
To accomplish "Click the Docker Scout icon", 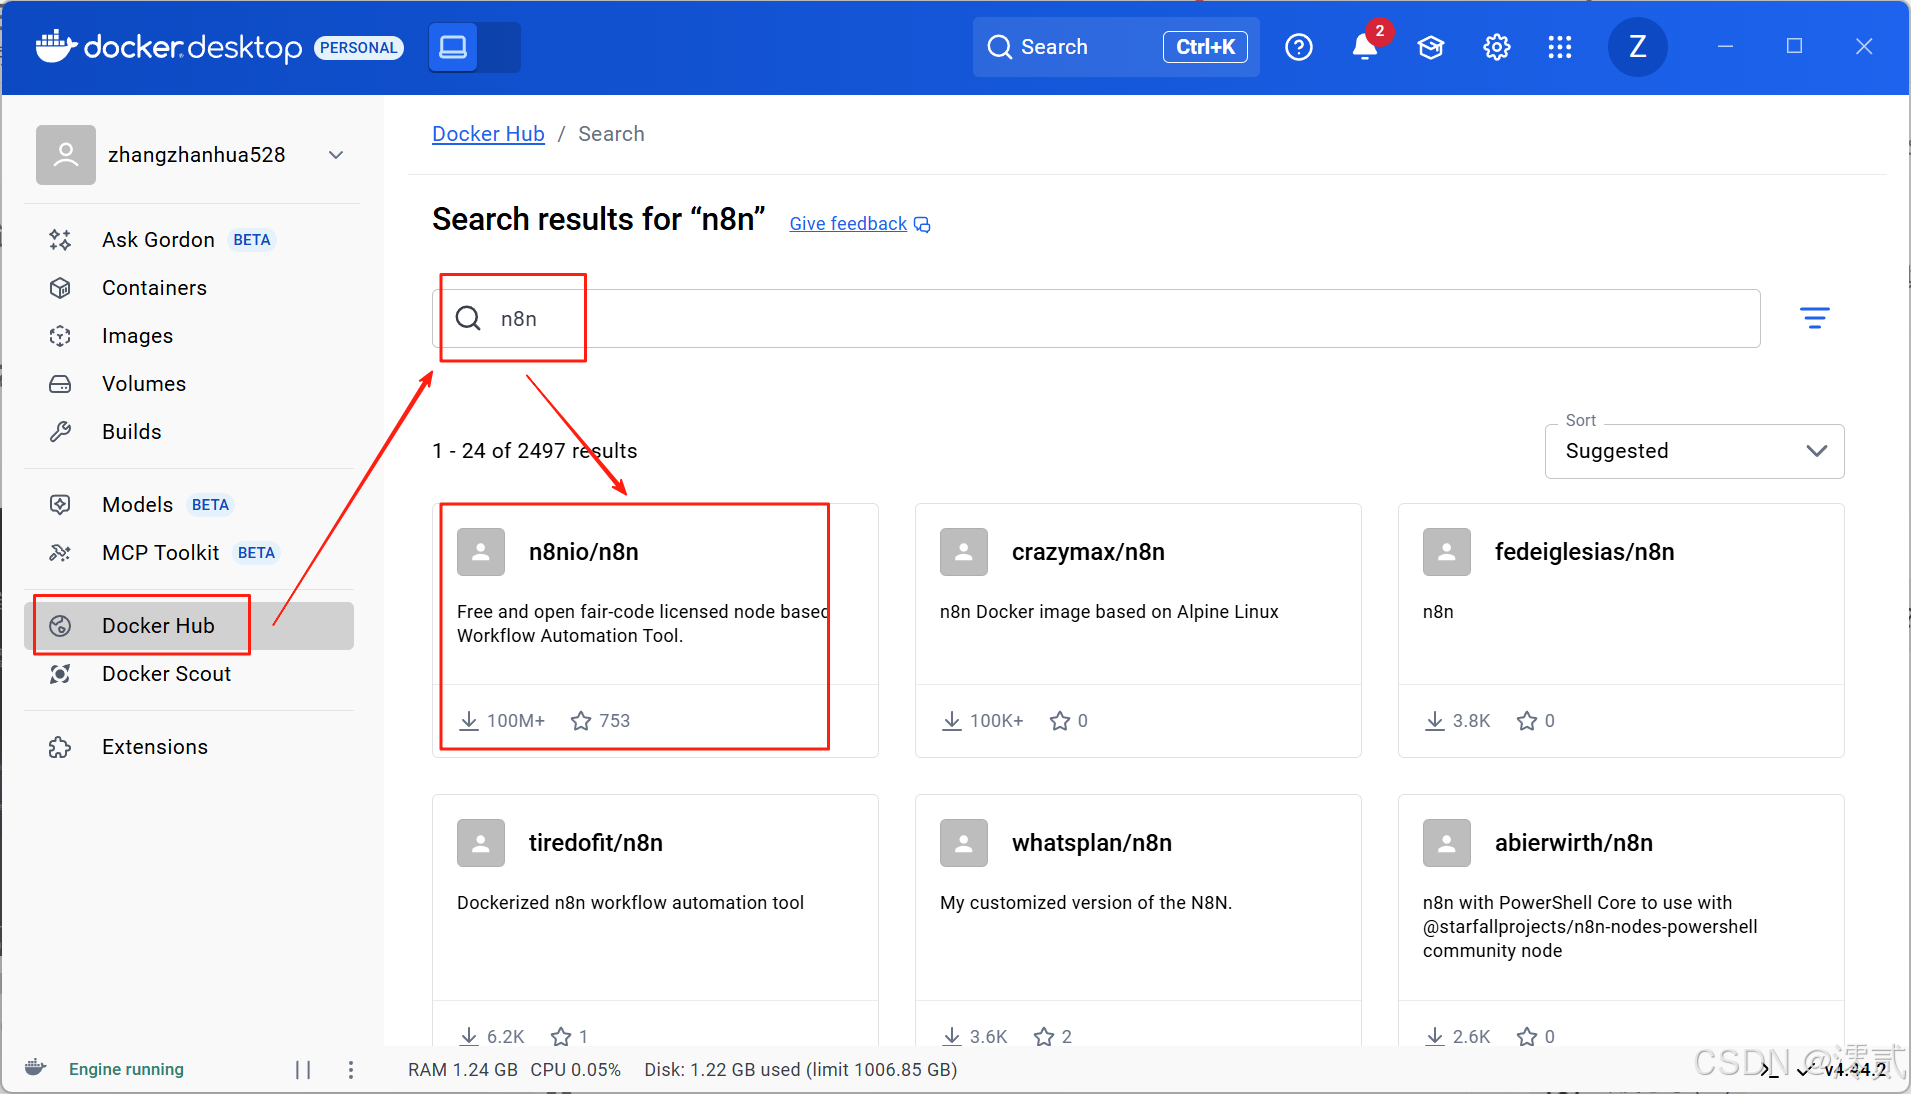I will tap(60, 674).
